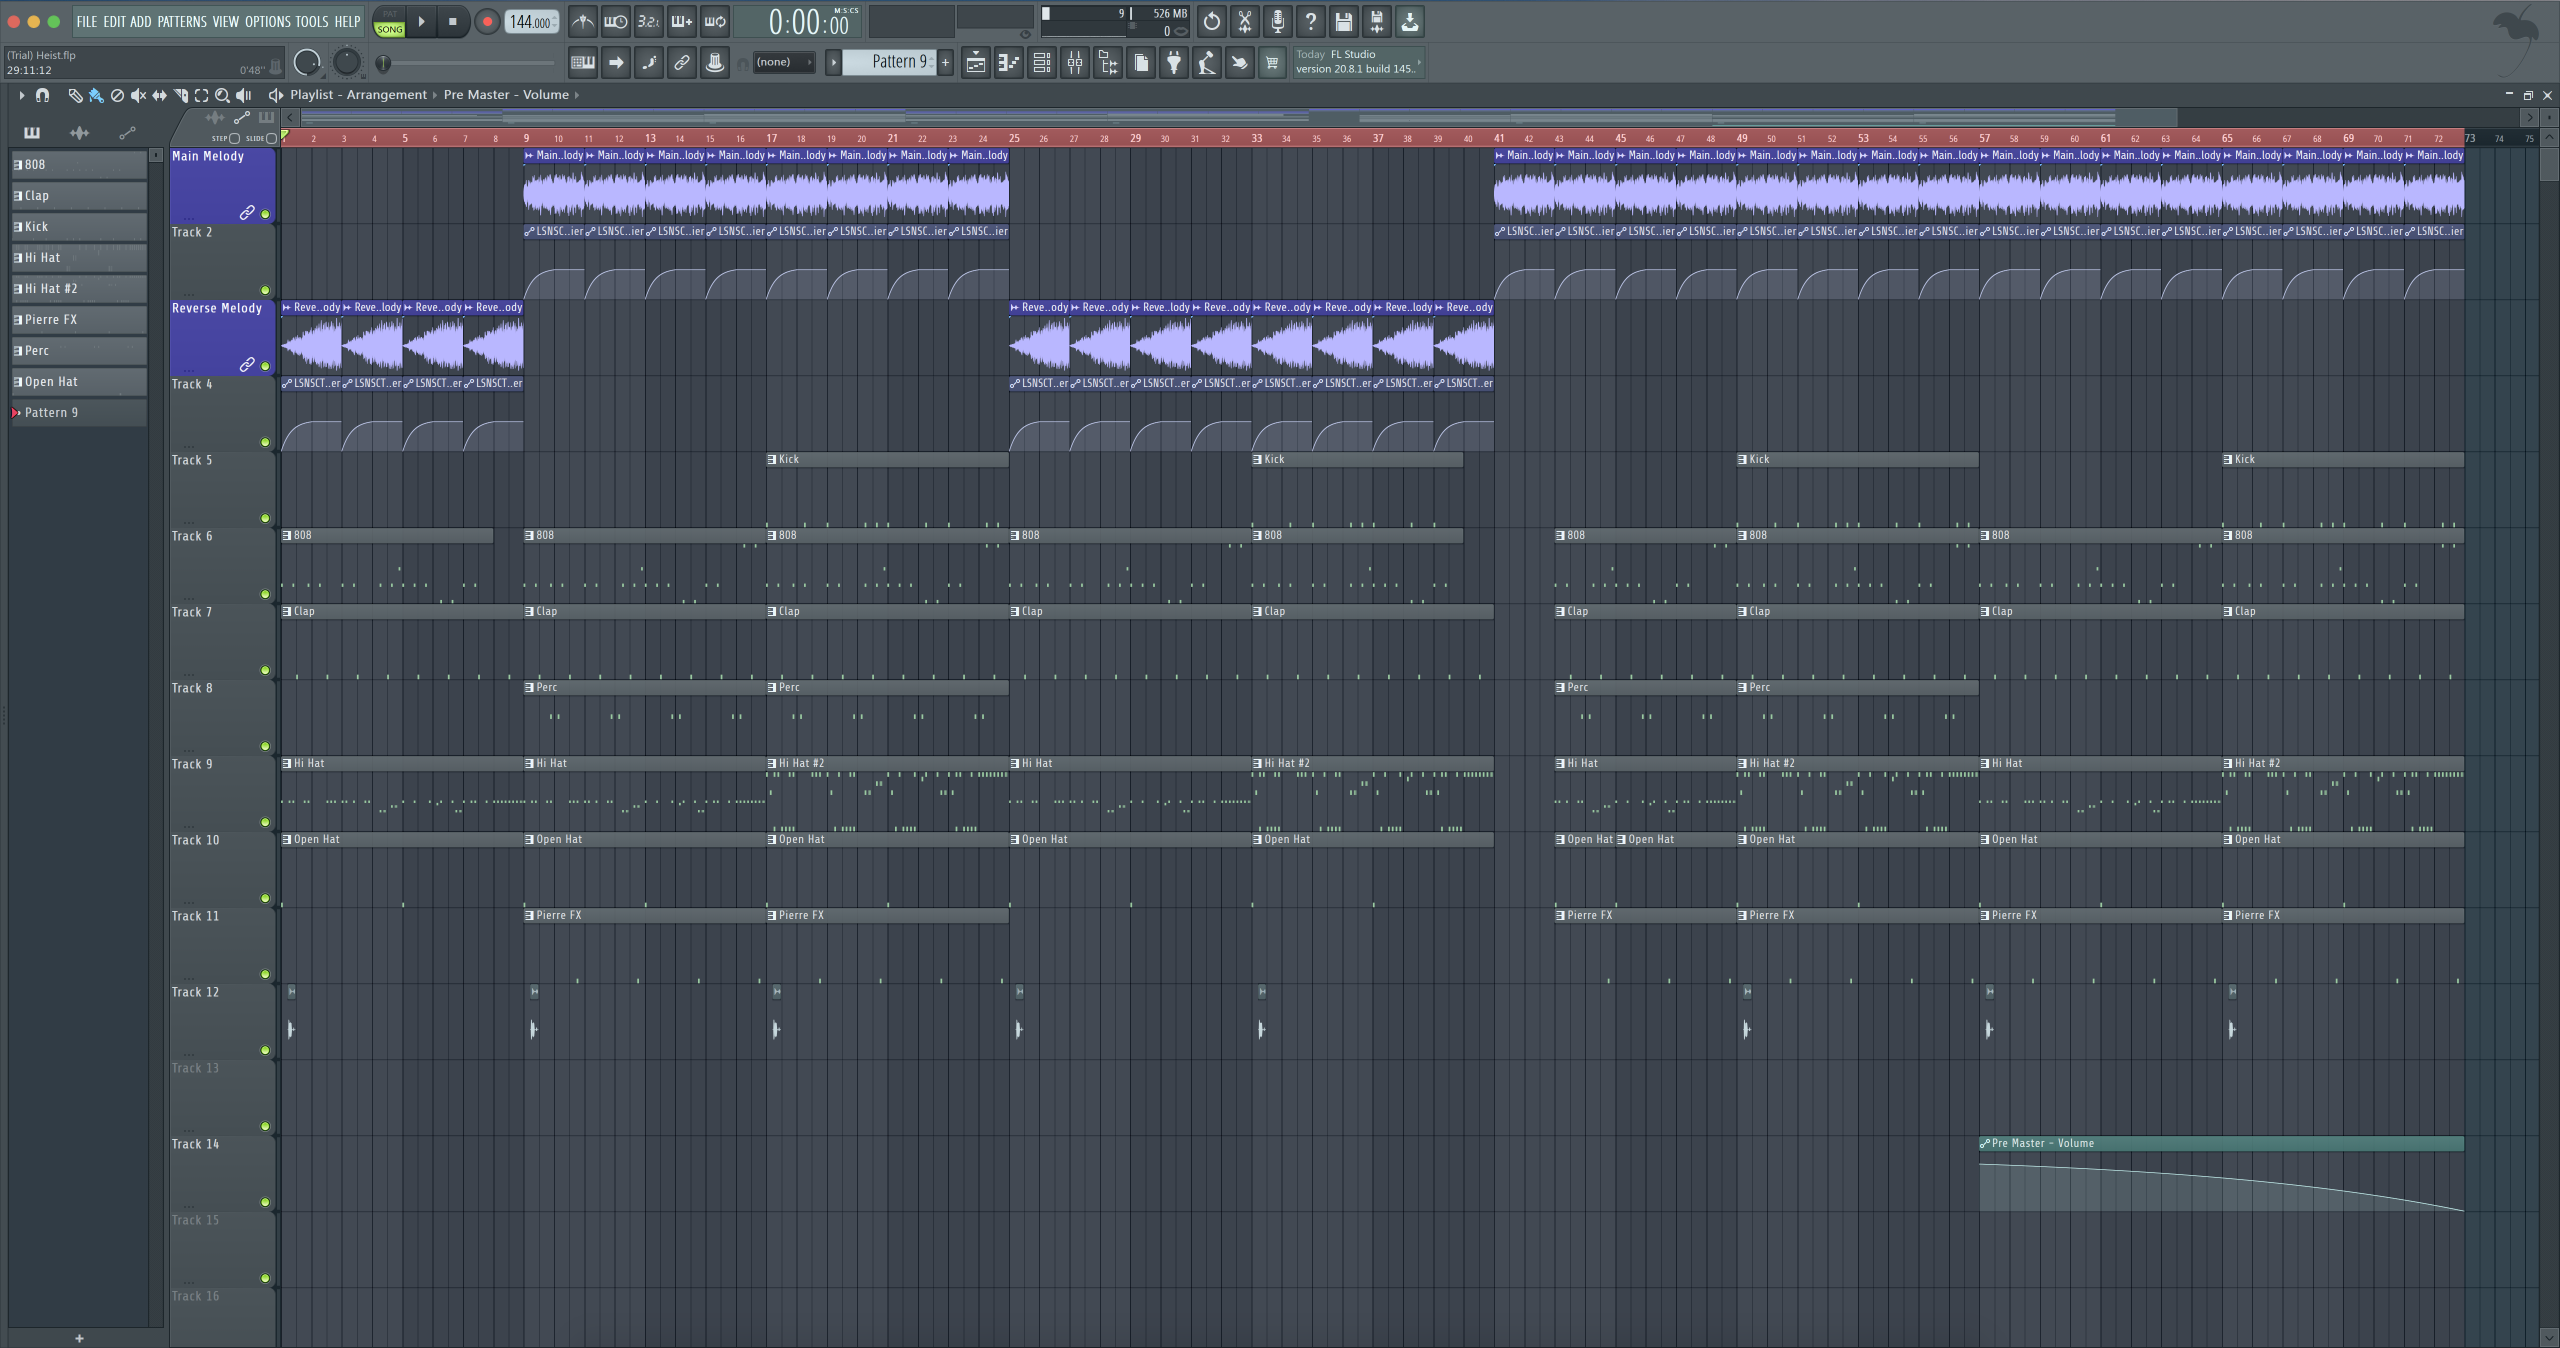
Task: Open the Browser view button
Action: click(x=1107, y=63)
